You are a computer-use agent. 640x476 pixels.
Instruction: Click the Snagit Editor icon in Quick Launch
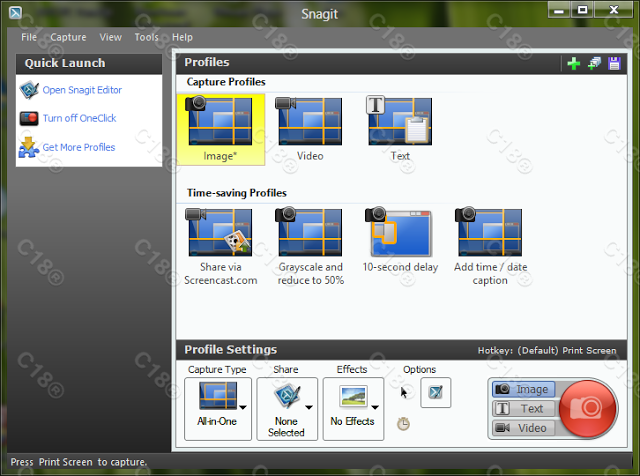[x=29, y=90]
